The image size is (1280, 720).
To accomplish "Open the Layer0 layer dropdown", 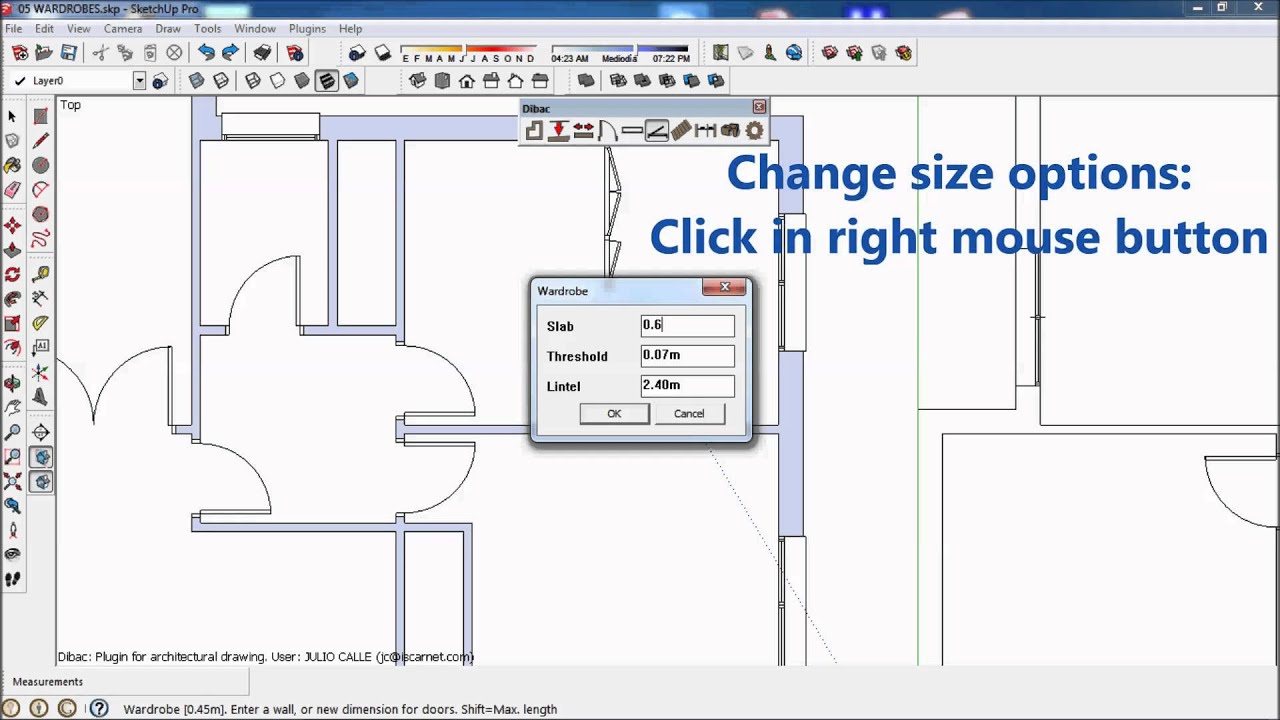I will coord(139,81).
